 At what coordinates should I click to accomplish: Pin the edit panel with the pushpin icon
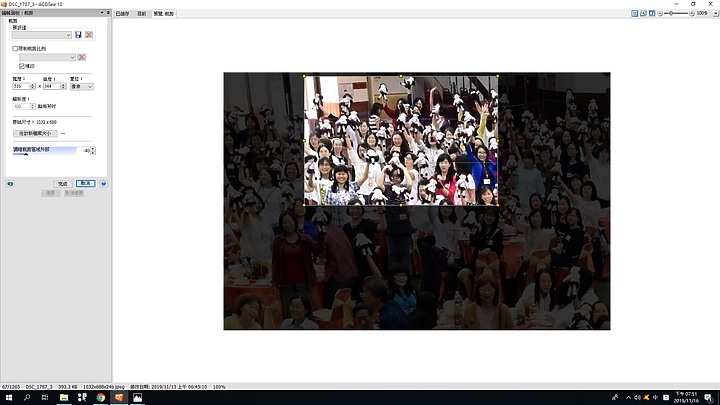(108, 13)
